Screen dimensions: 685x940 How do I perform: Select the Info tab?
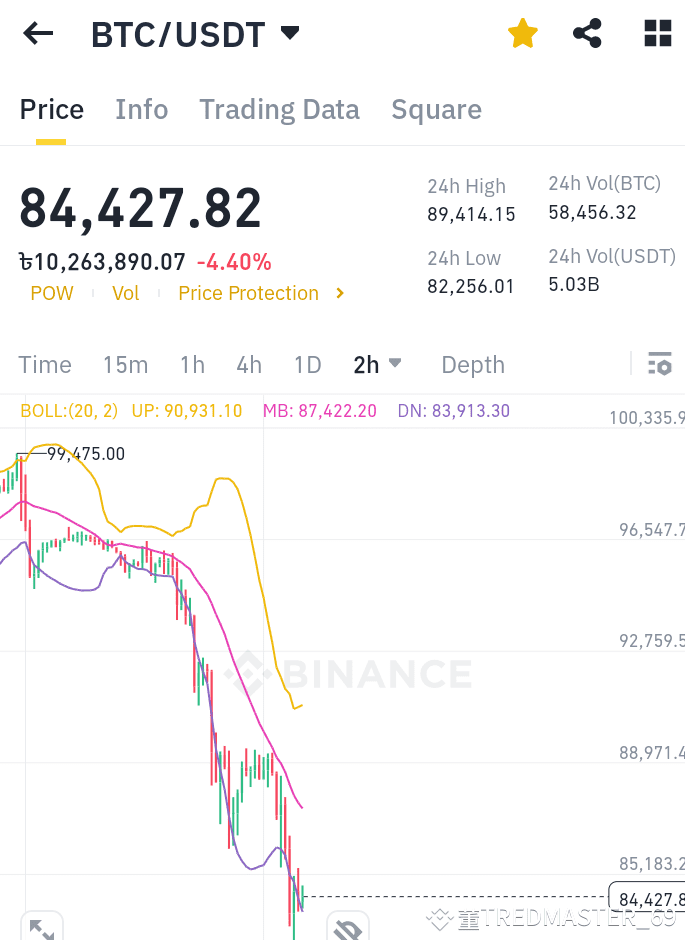pos(141,109)
